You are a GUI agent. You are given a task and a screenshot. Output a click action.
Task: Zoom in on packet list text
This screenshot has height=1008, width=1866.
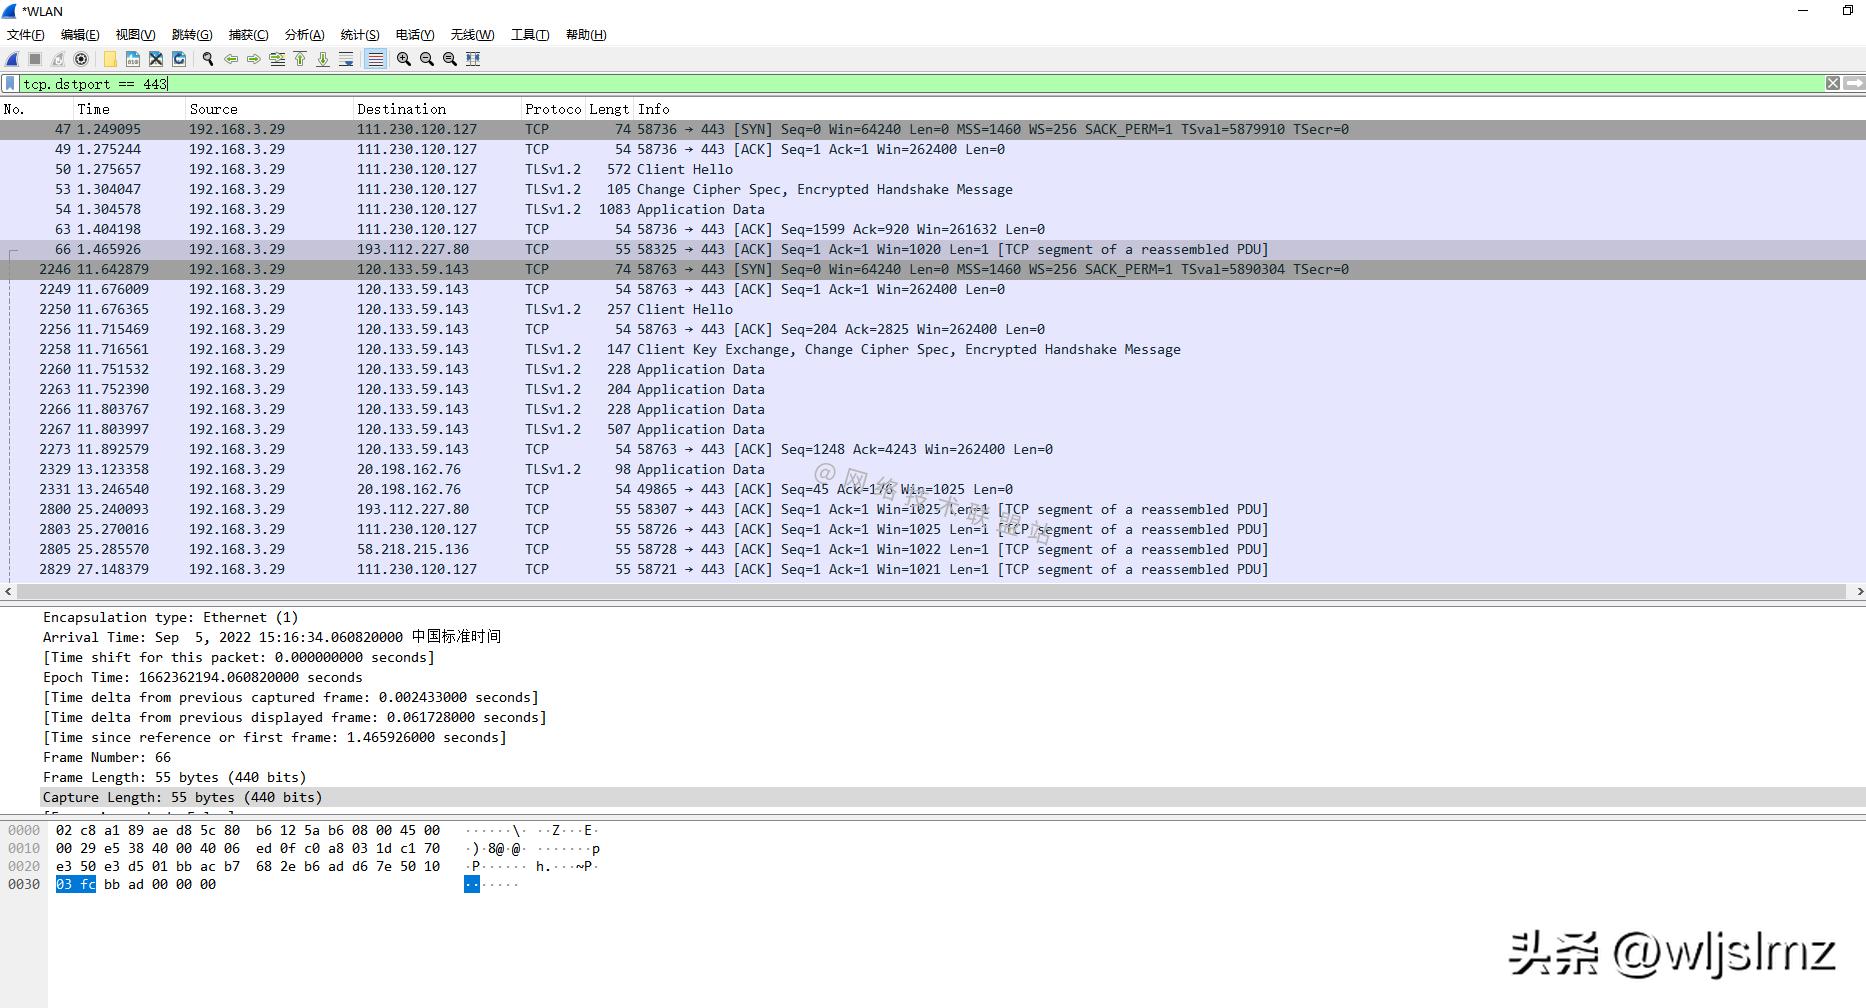tap(404, 59)
